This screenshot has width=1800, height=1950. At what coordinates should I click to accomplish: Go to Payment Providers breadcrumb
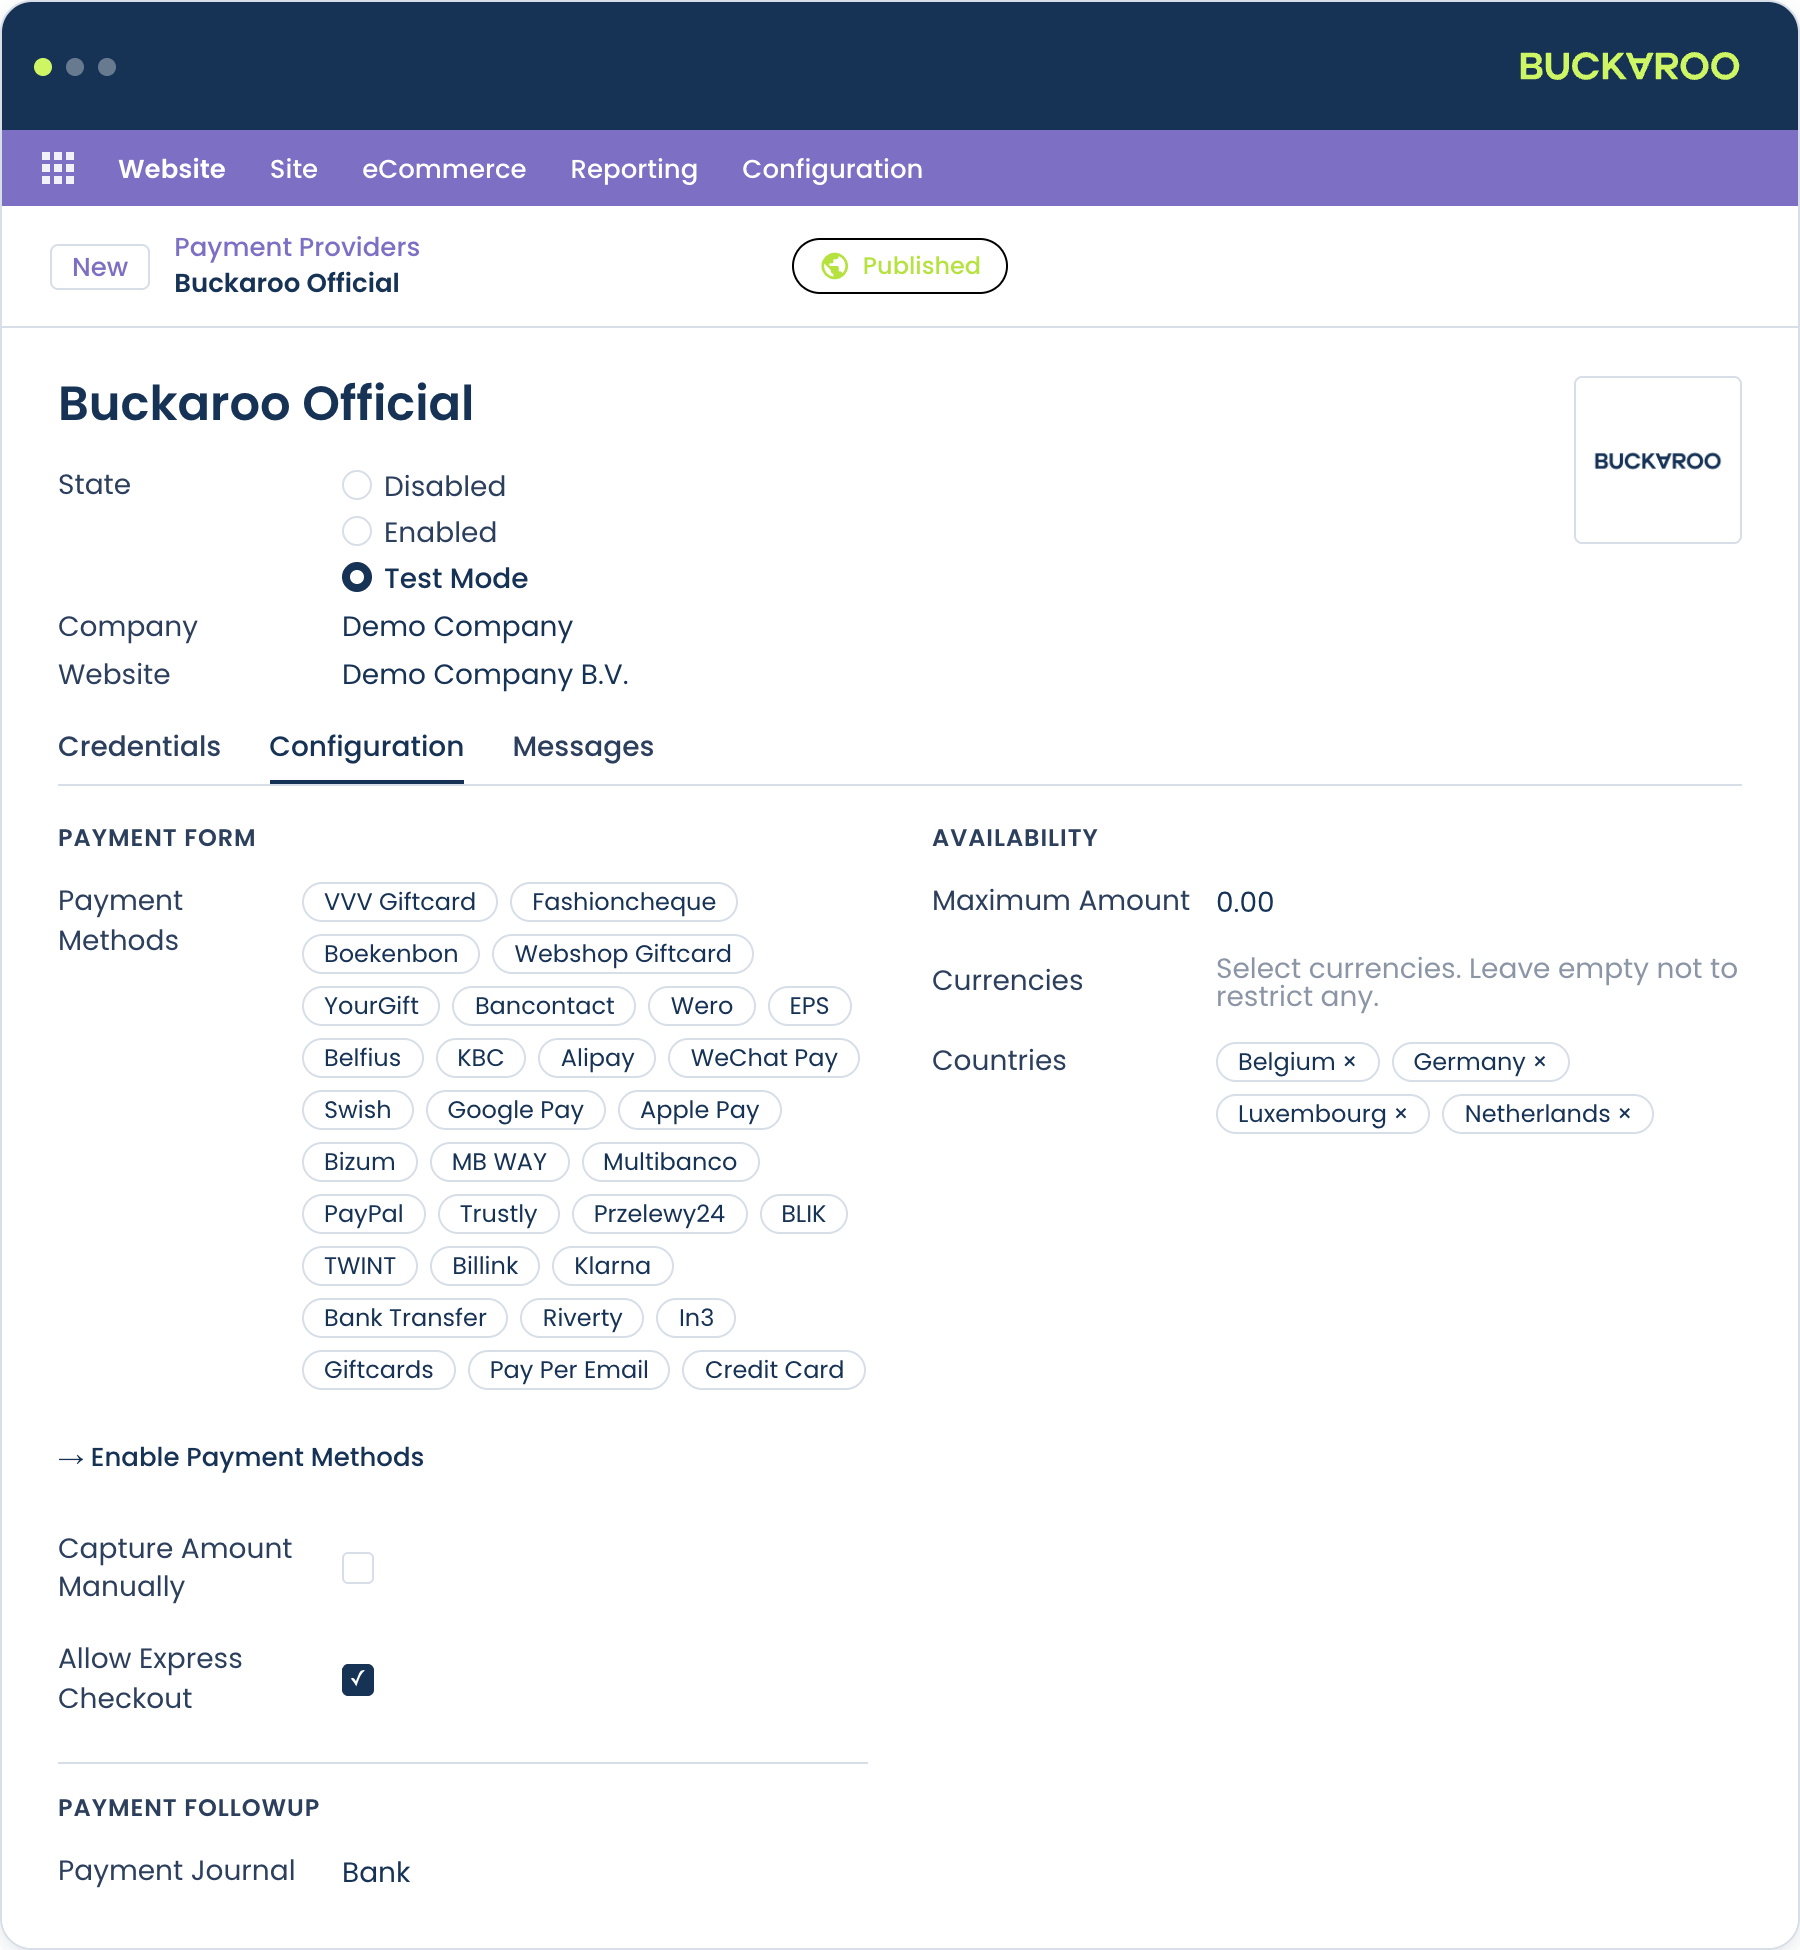click(297, 247)
